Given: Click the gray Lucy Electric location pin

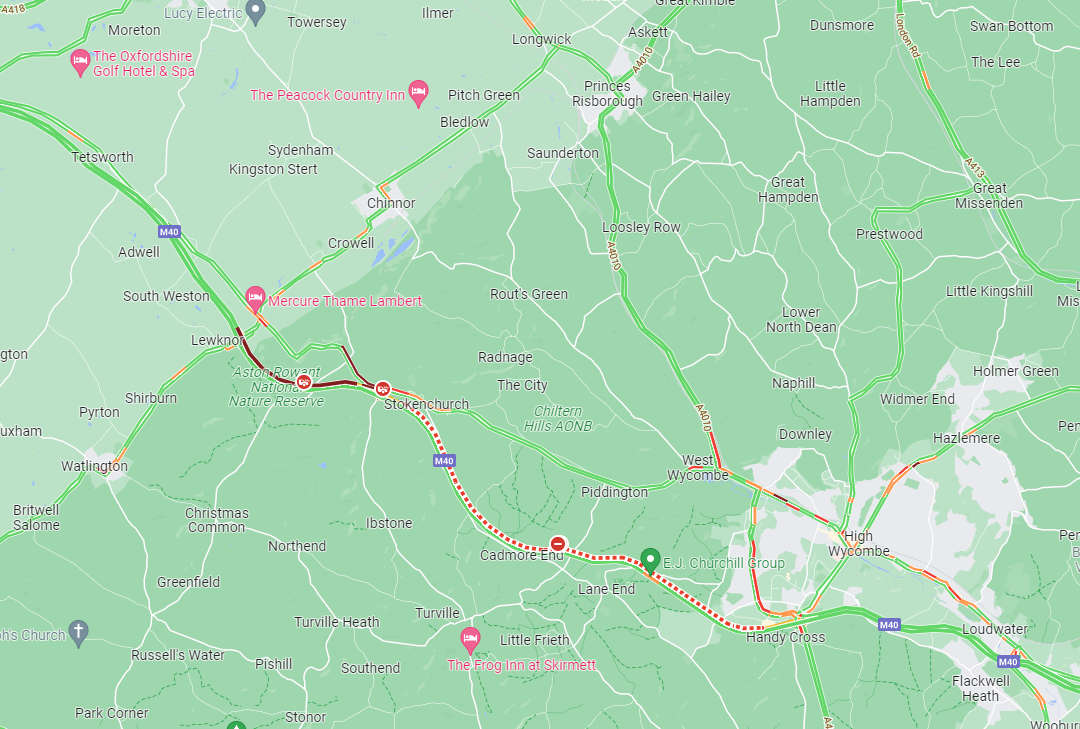Looking at the screenshot, I should 256,12.
